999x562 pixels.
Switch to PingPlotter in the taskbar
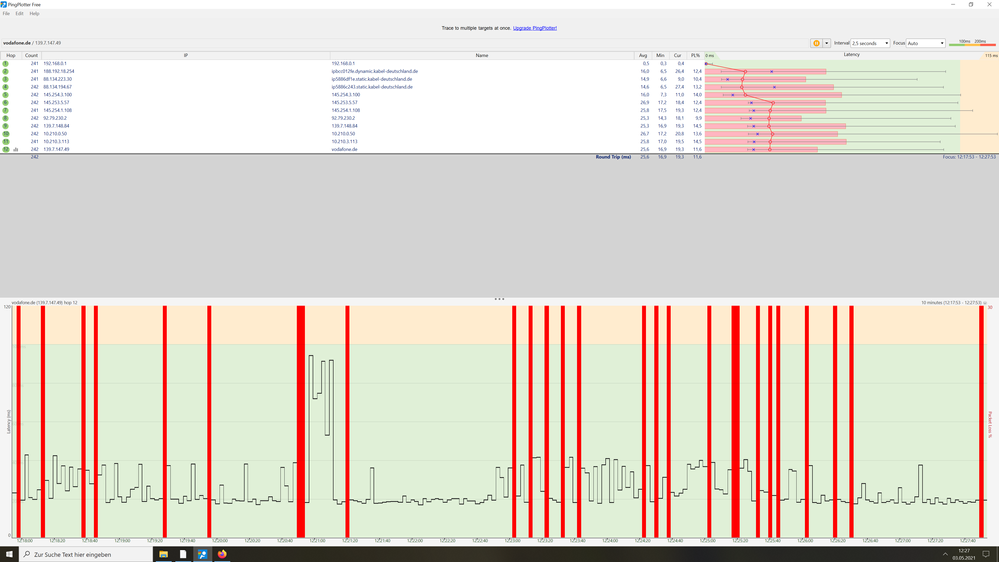click(203, 554)
